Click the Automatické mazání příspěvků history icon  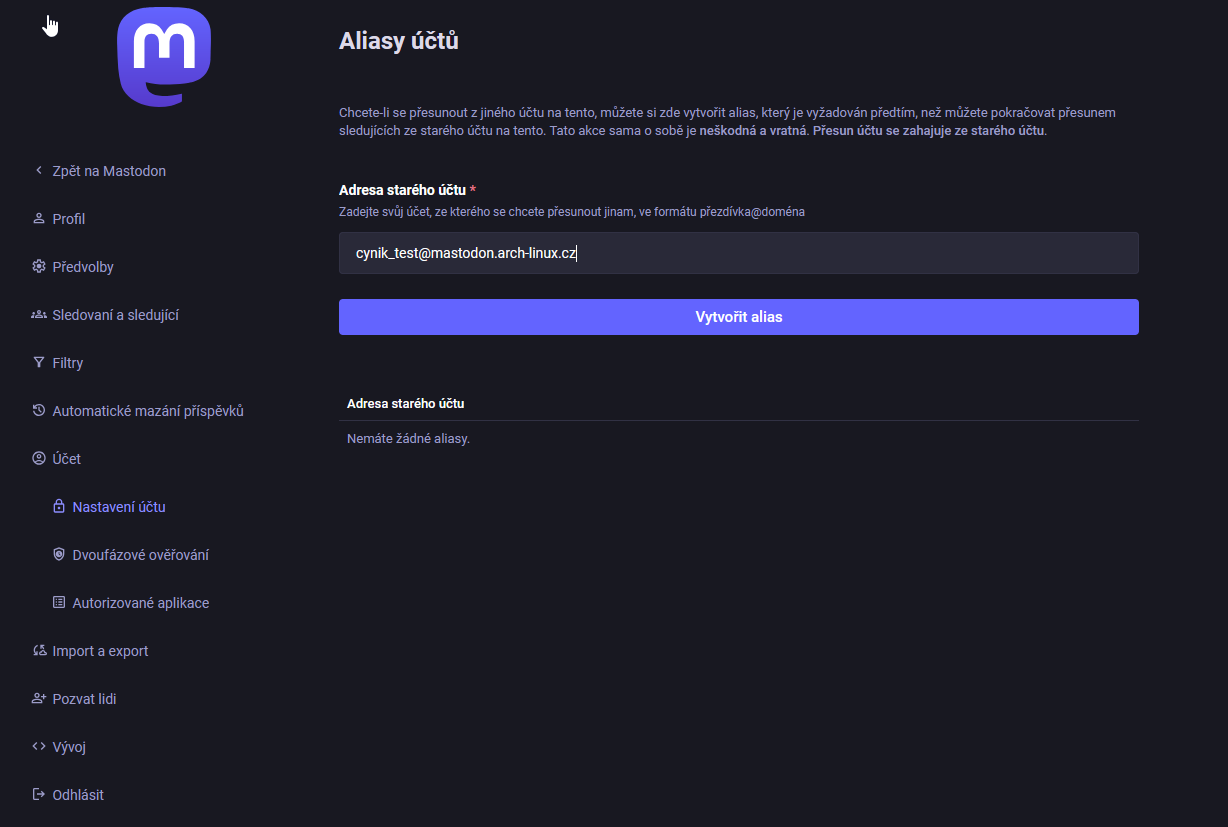click(x=39, y=411)
